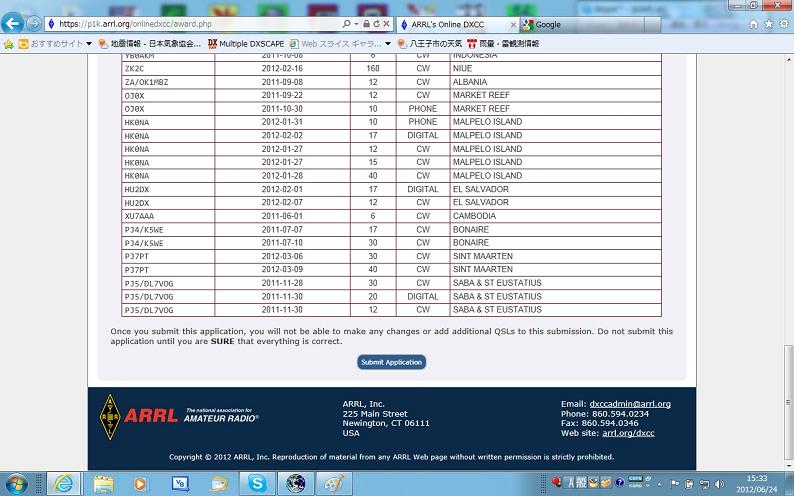This screenshot has height=496, width=794.
Task: Open Paint palette icon on taskbar
Action: [334, 484]
